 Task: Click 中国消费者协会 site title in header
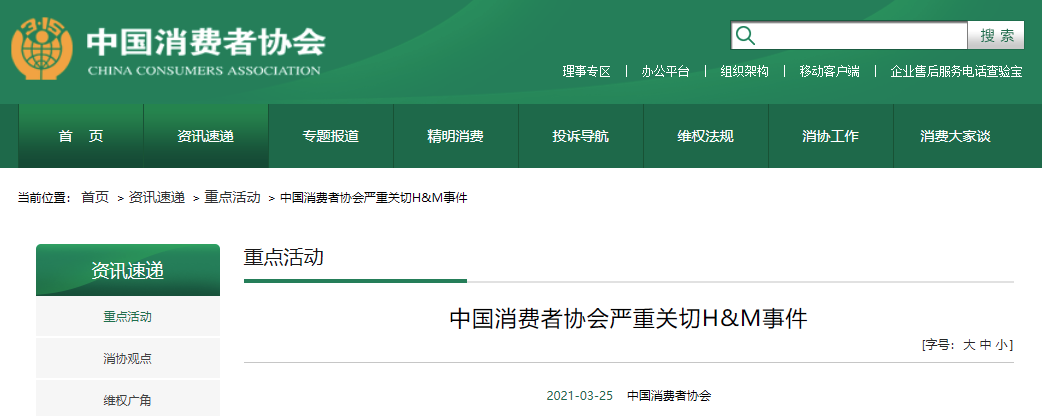point(206,42)
